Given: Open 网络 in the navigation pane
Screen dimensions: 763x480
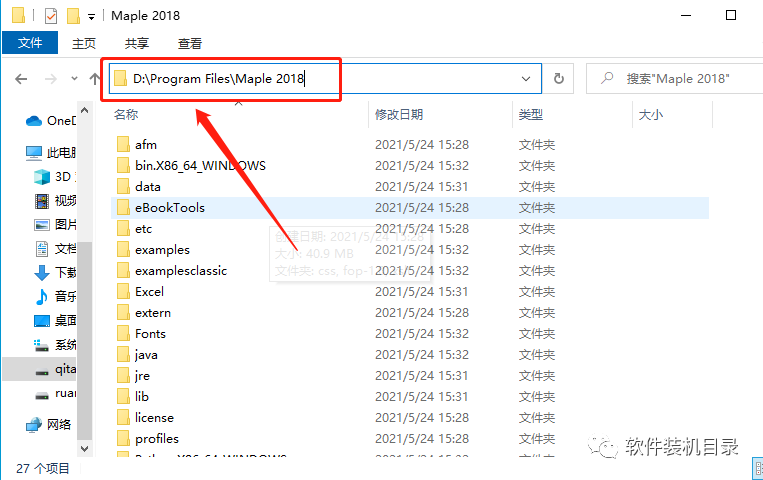Looking at the screenshot, I should click(49, 425).
